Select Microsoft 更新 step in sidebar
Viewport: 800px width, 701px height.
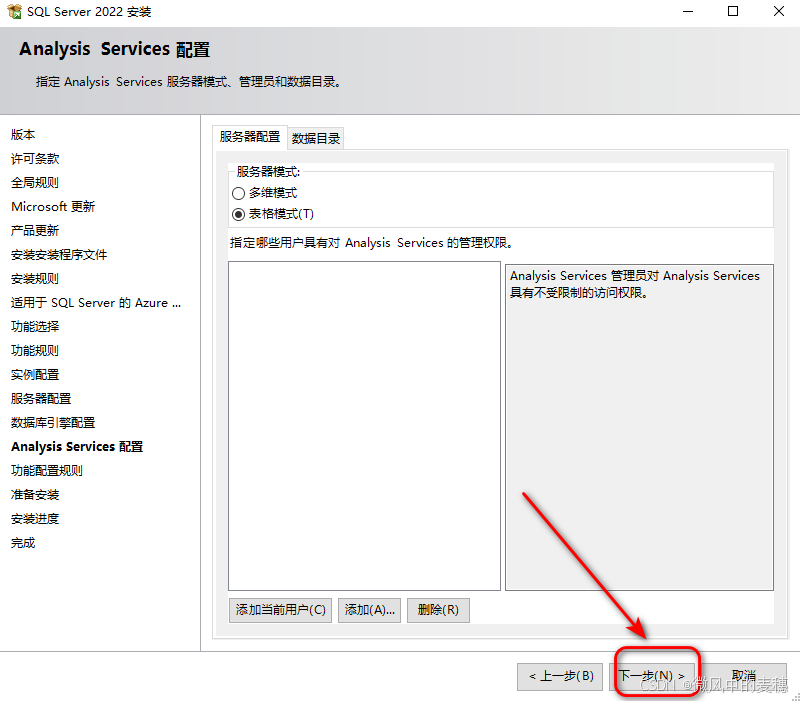tap(53, 207)
